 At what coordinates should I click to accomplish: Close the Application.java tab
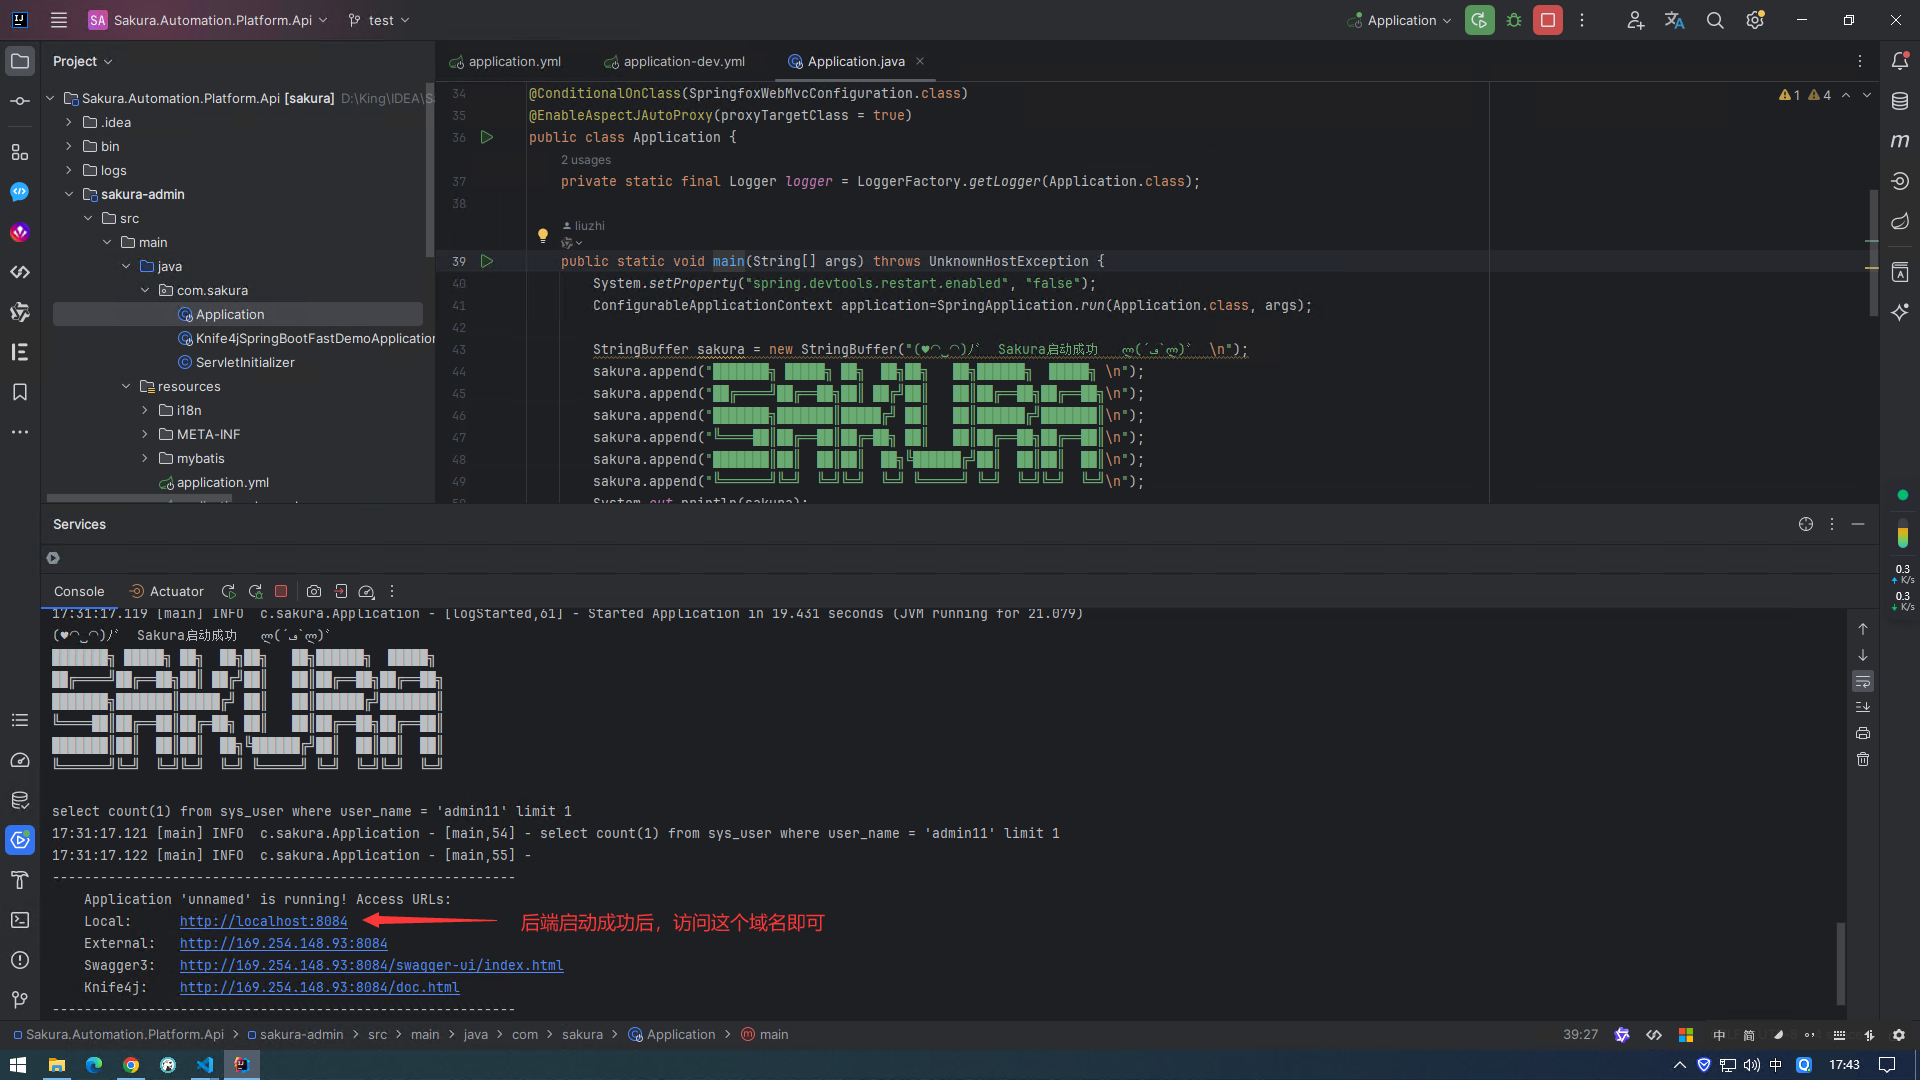point(920,61)
